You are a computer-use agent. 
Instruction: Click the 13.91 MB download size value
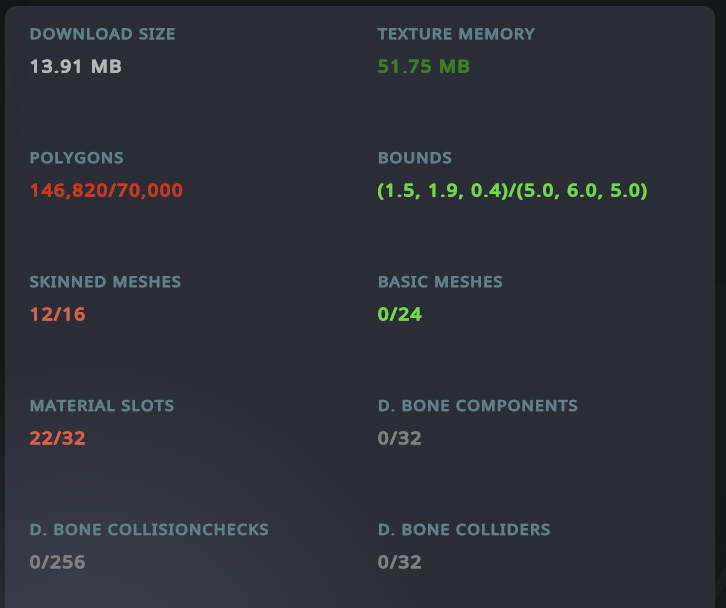(x=75, y=67)
